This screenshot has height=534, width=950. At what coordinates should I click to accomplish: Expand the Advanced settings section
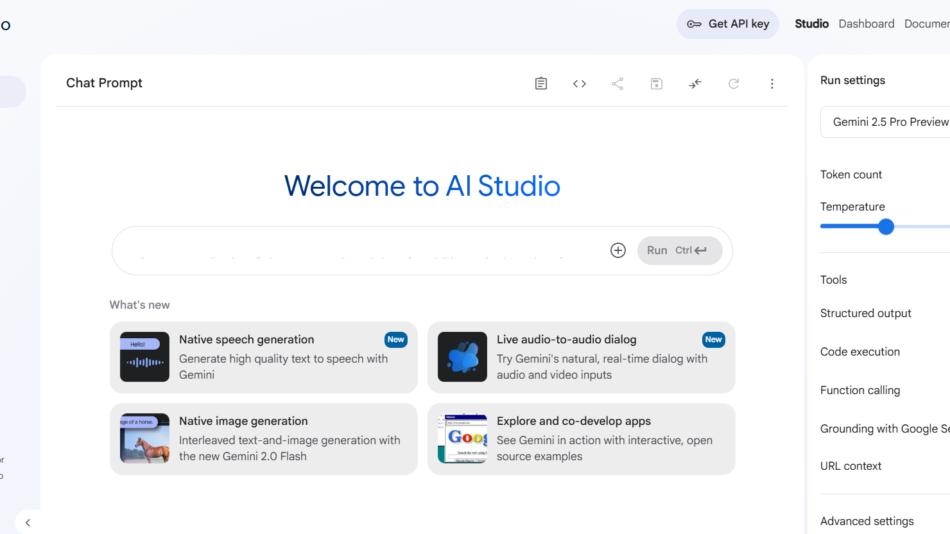click(866, 521)
